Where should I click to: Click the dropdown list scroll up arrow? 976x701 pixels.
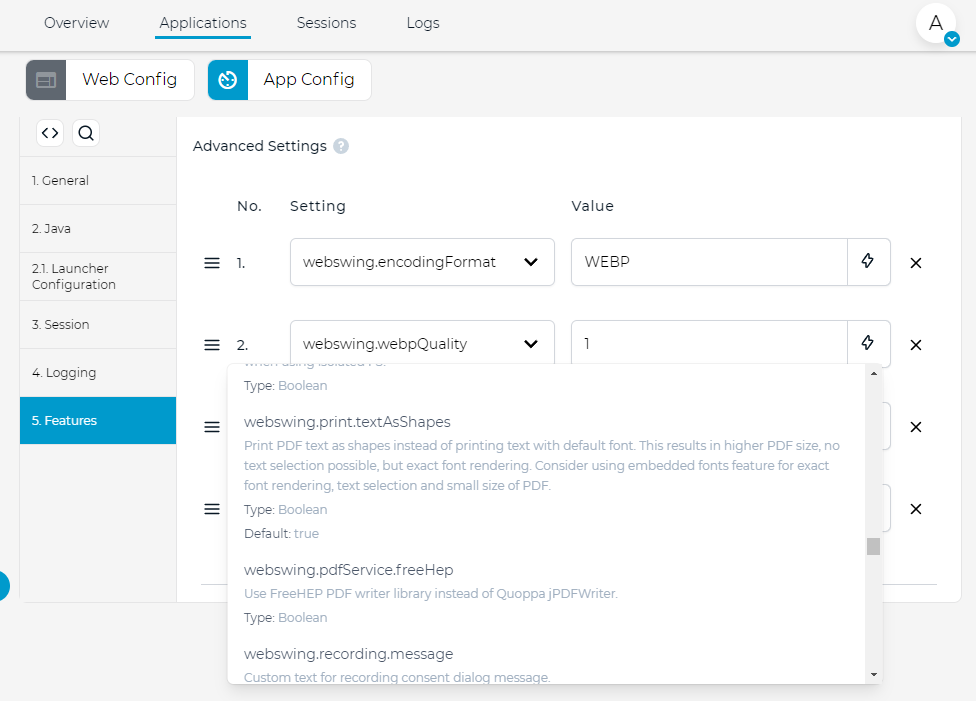coord(874,374)
